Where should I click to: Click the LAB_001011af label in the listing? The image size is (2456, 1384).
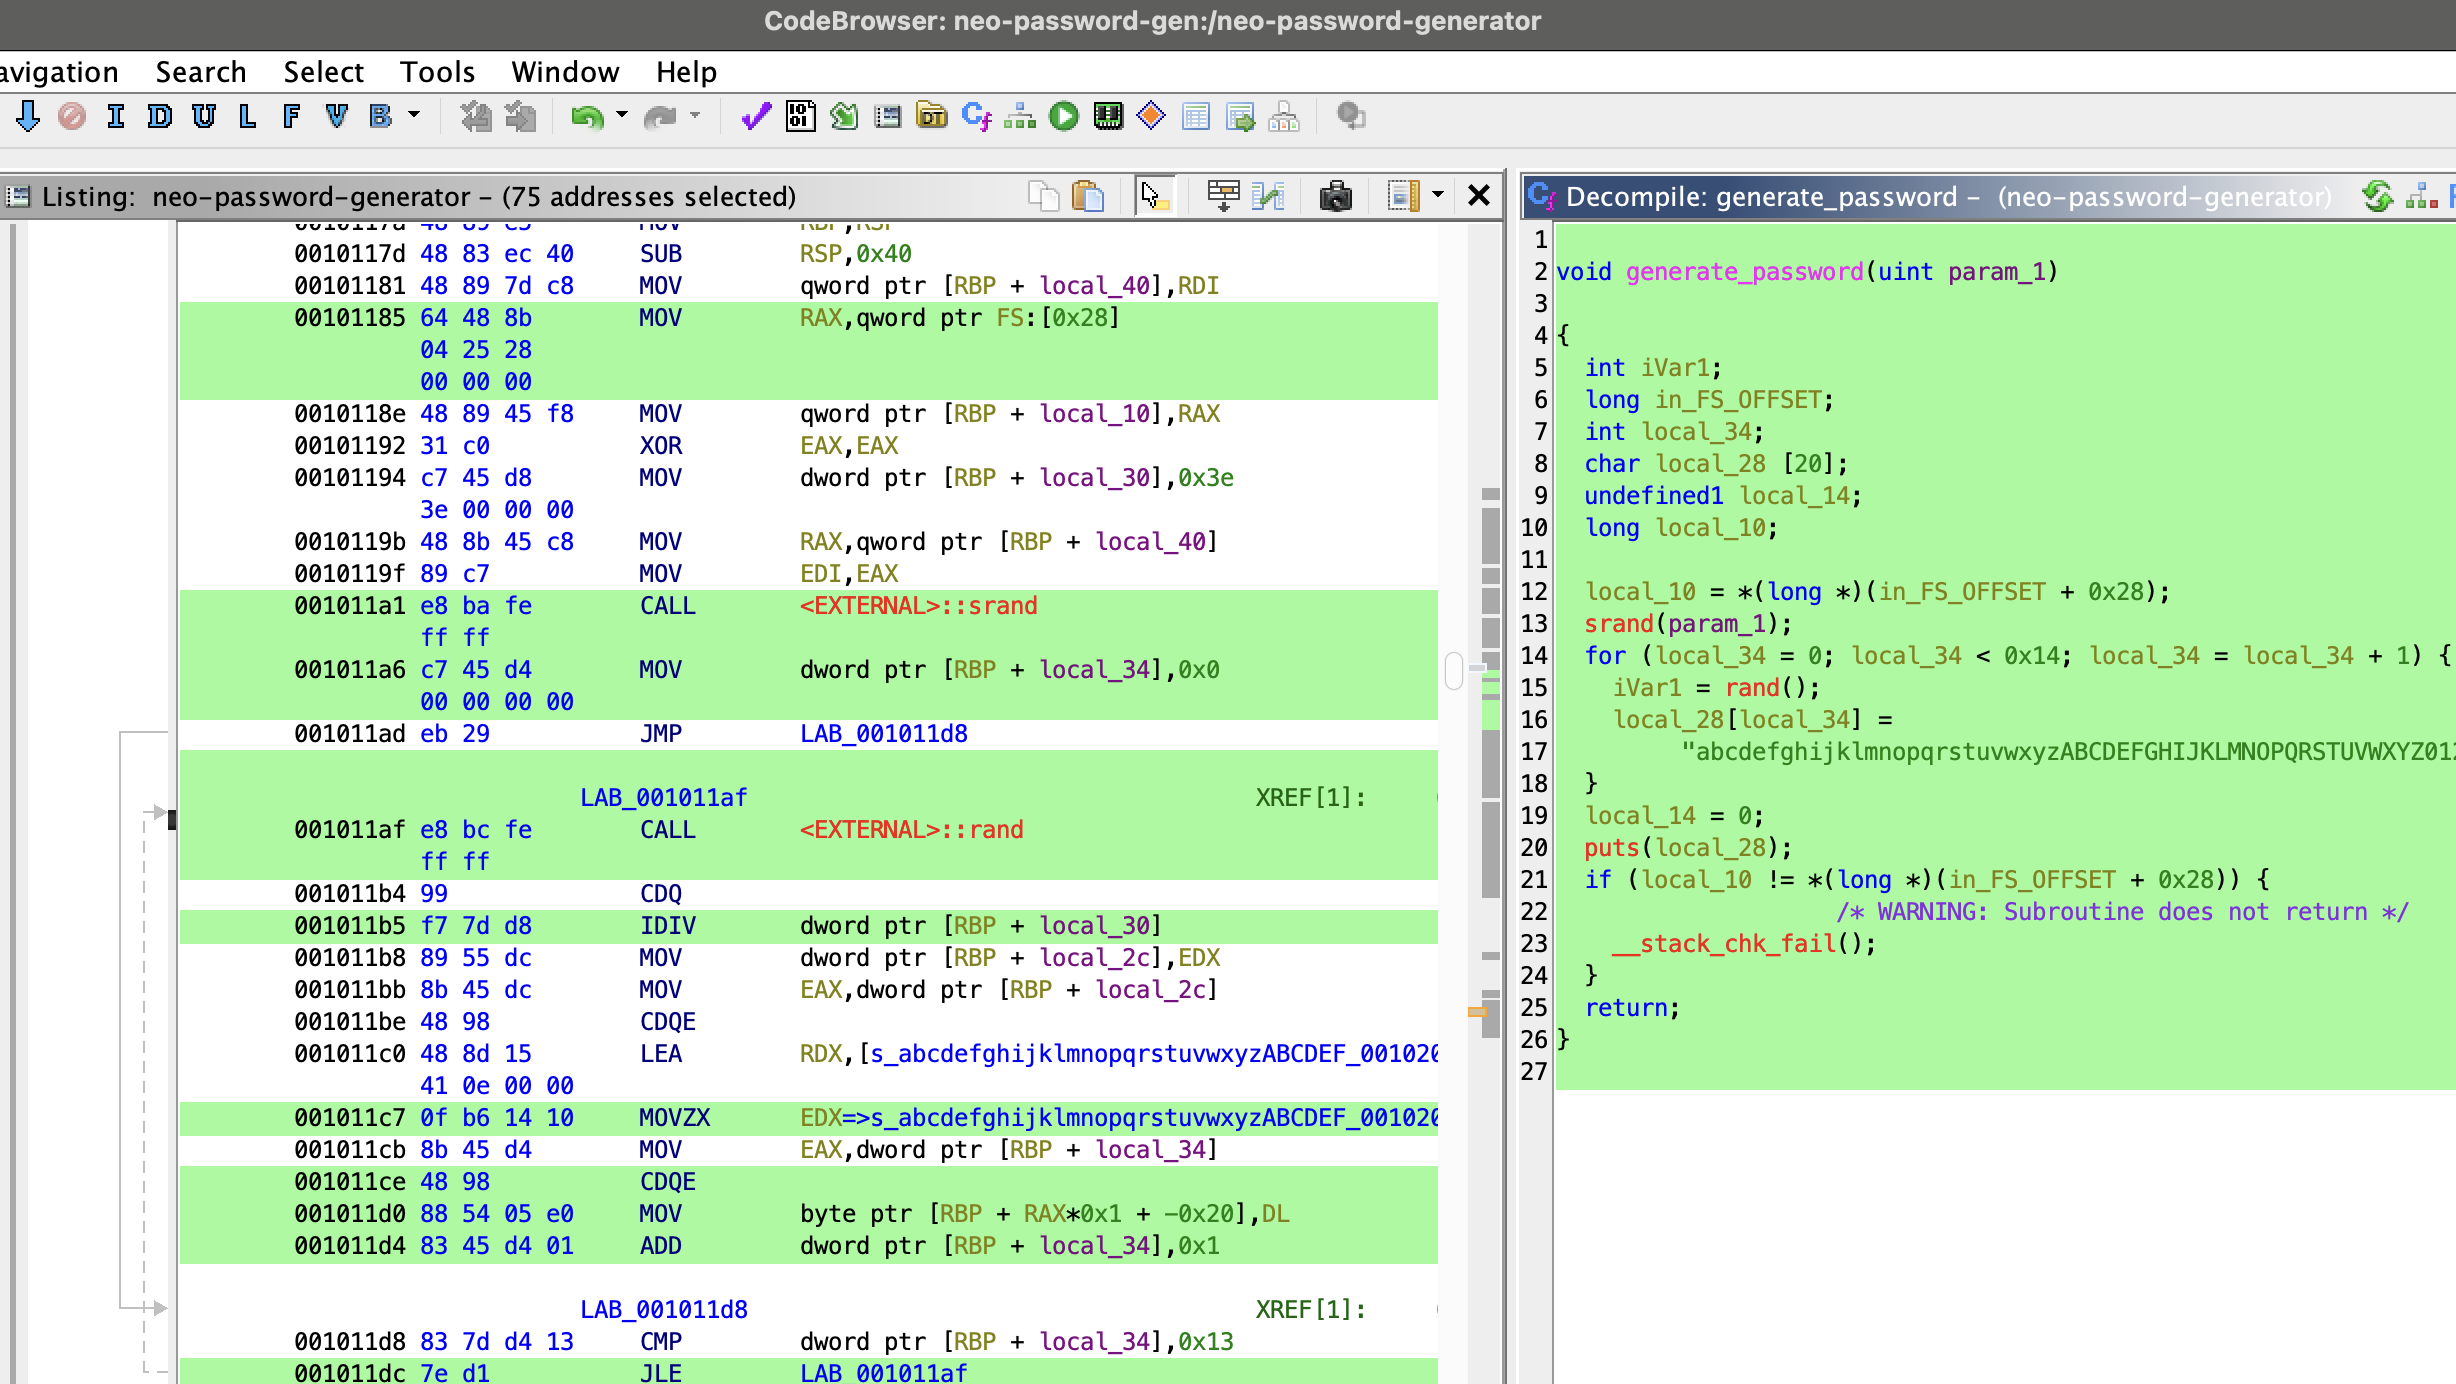[x=665, y=797]
